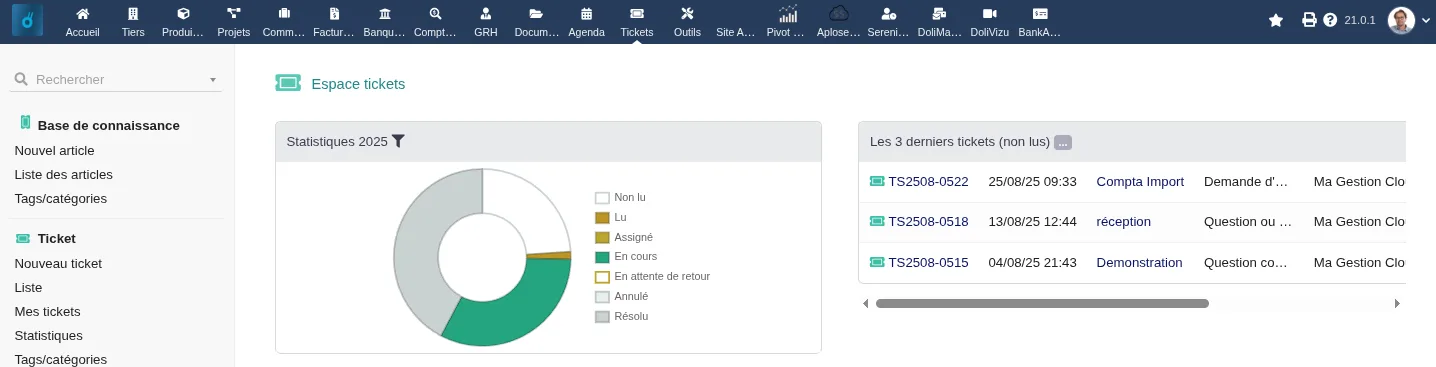This screenshot has height=367, width=1436.
Task: Open Base de connaissance section
Action: point(108,125)
